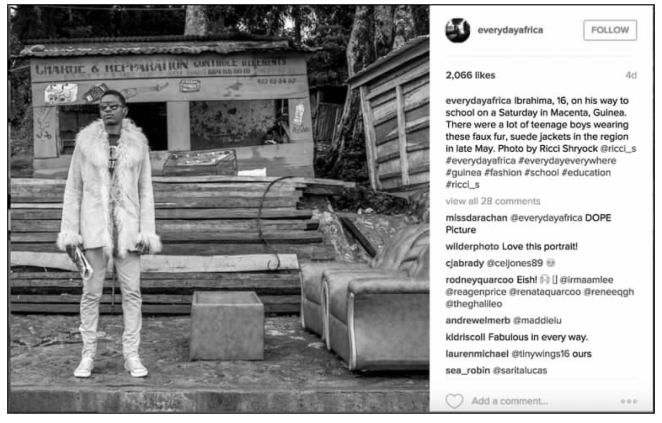This screenshot has width=662, height=423.
Task: Expand view all 28 comments
Action: tap(493, 201)
